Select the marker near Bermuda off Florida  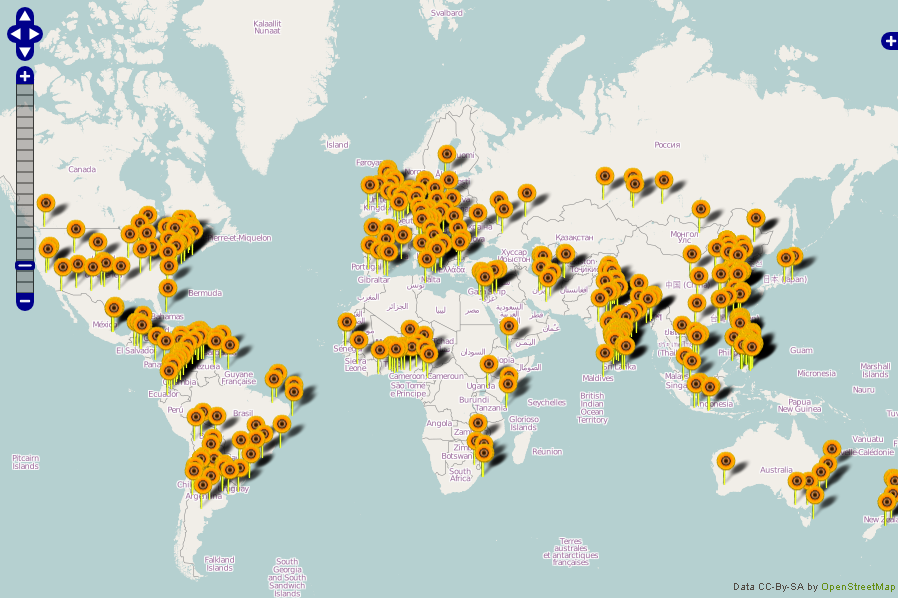[x=168, y=289]
